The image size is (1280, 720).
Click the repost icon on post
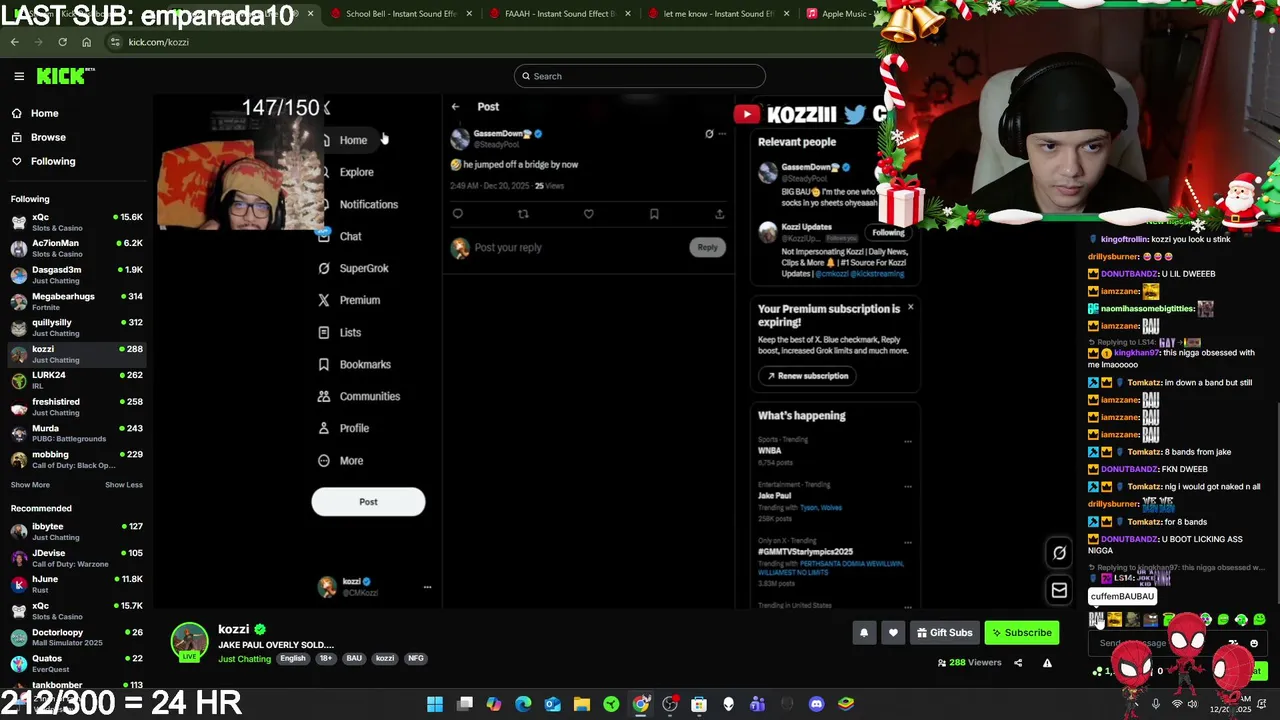point(523,213)
